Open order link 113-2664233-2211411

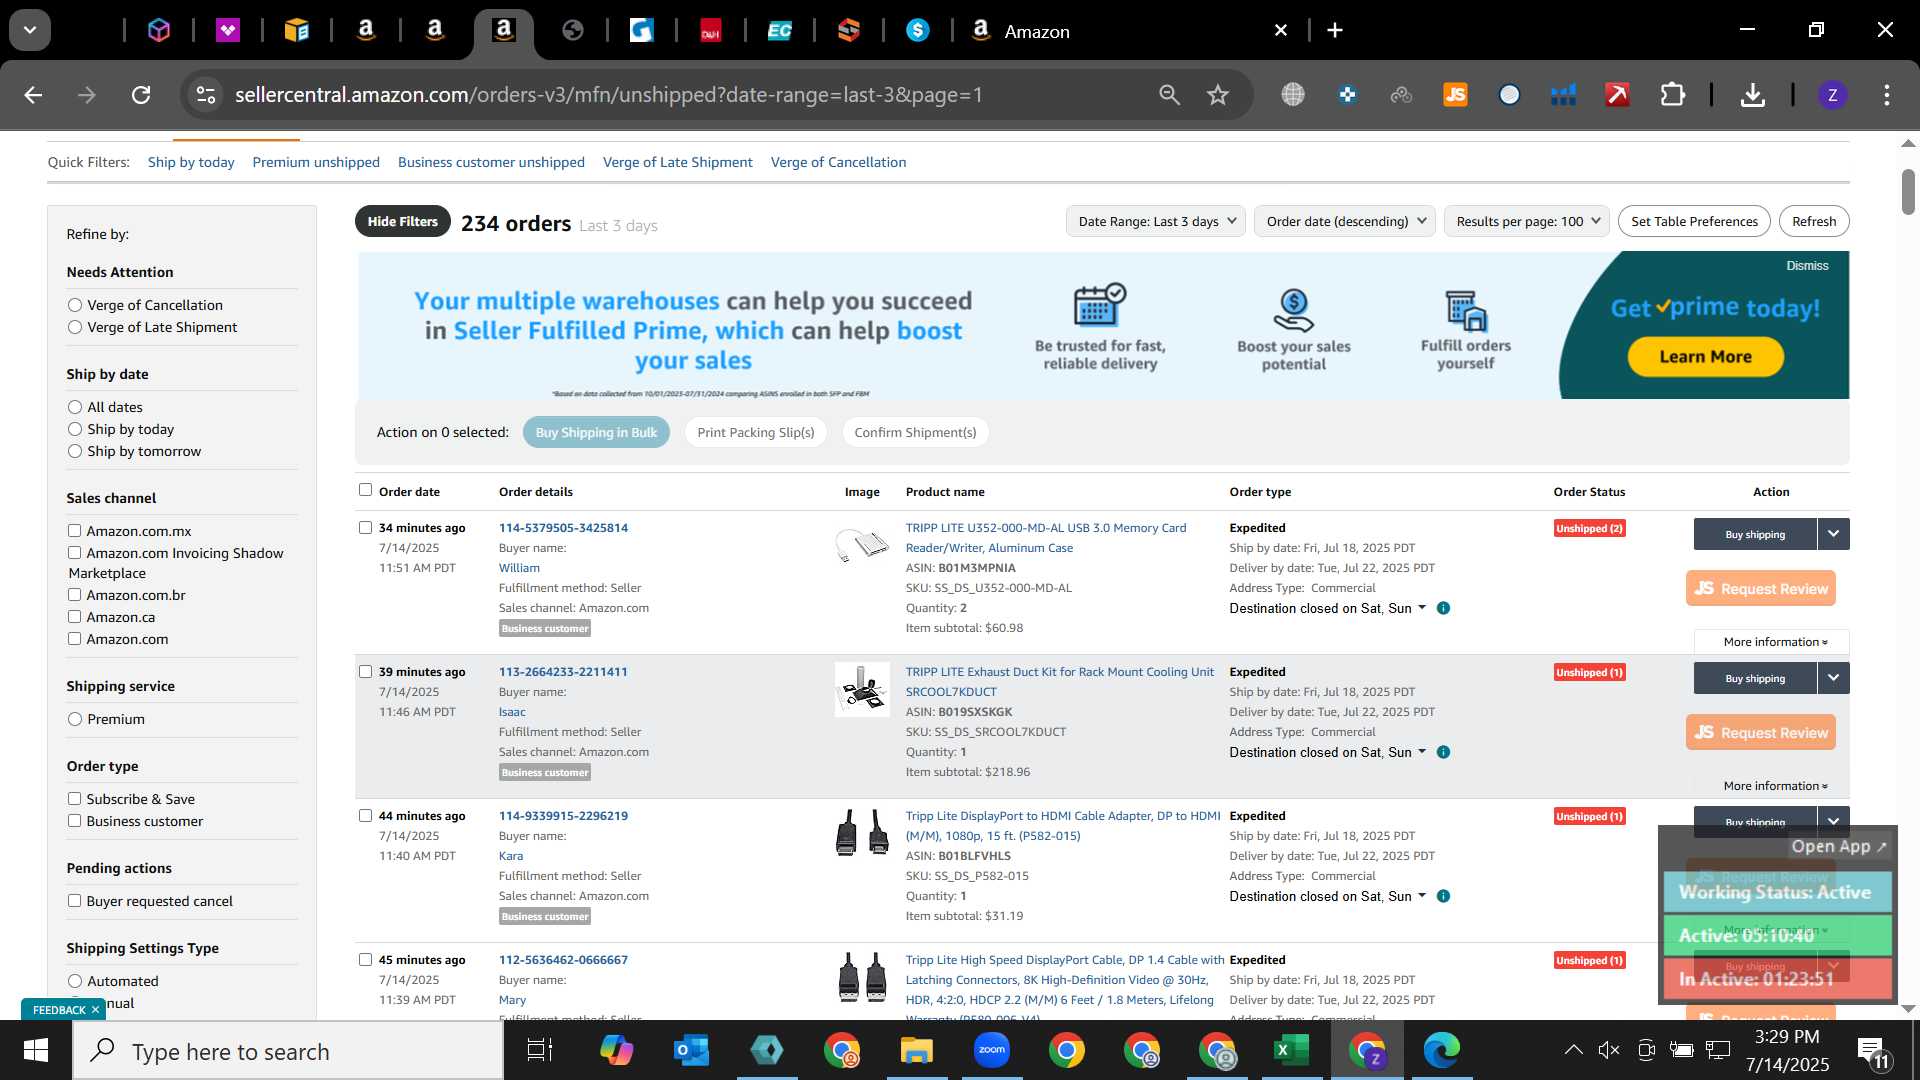(563, 672)
